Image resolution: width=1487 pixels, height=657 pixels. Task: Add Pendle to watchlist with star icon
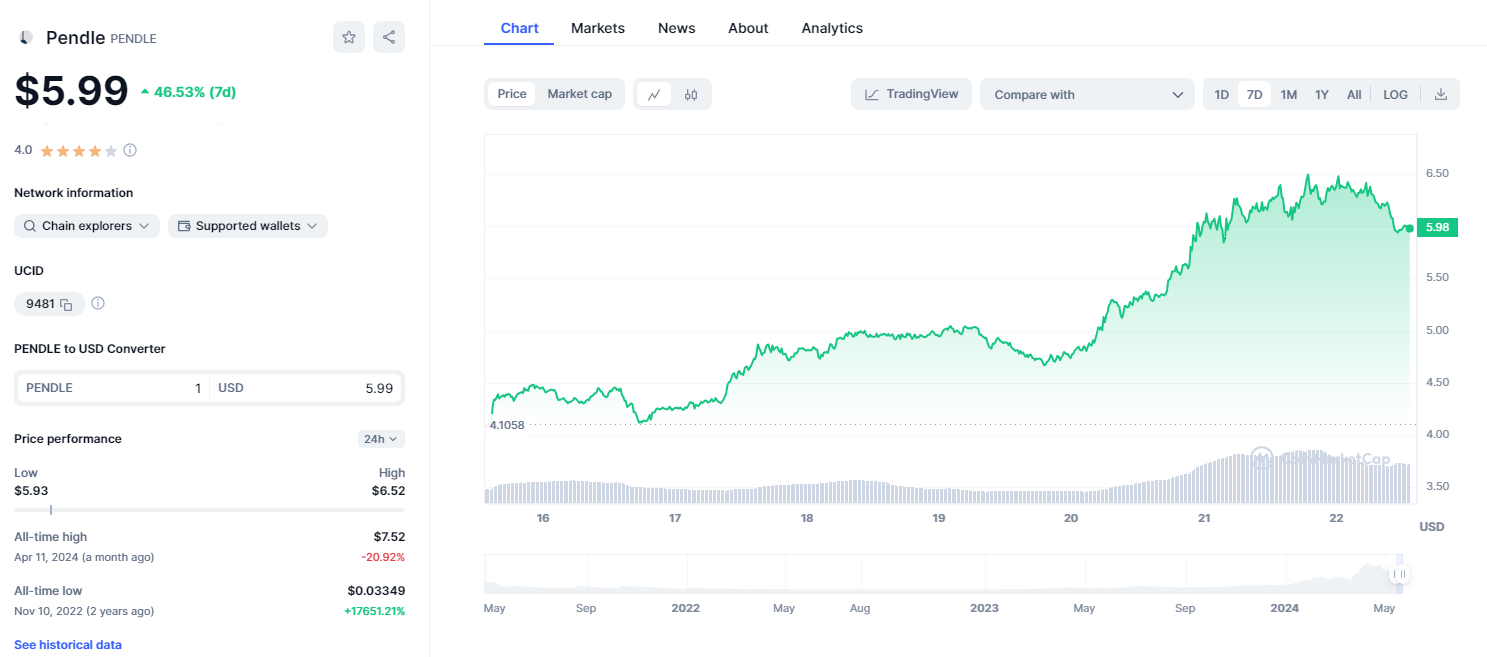(x=349, y=37)
